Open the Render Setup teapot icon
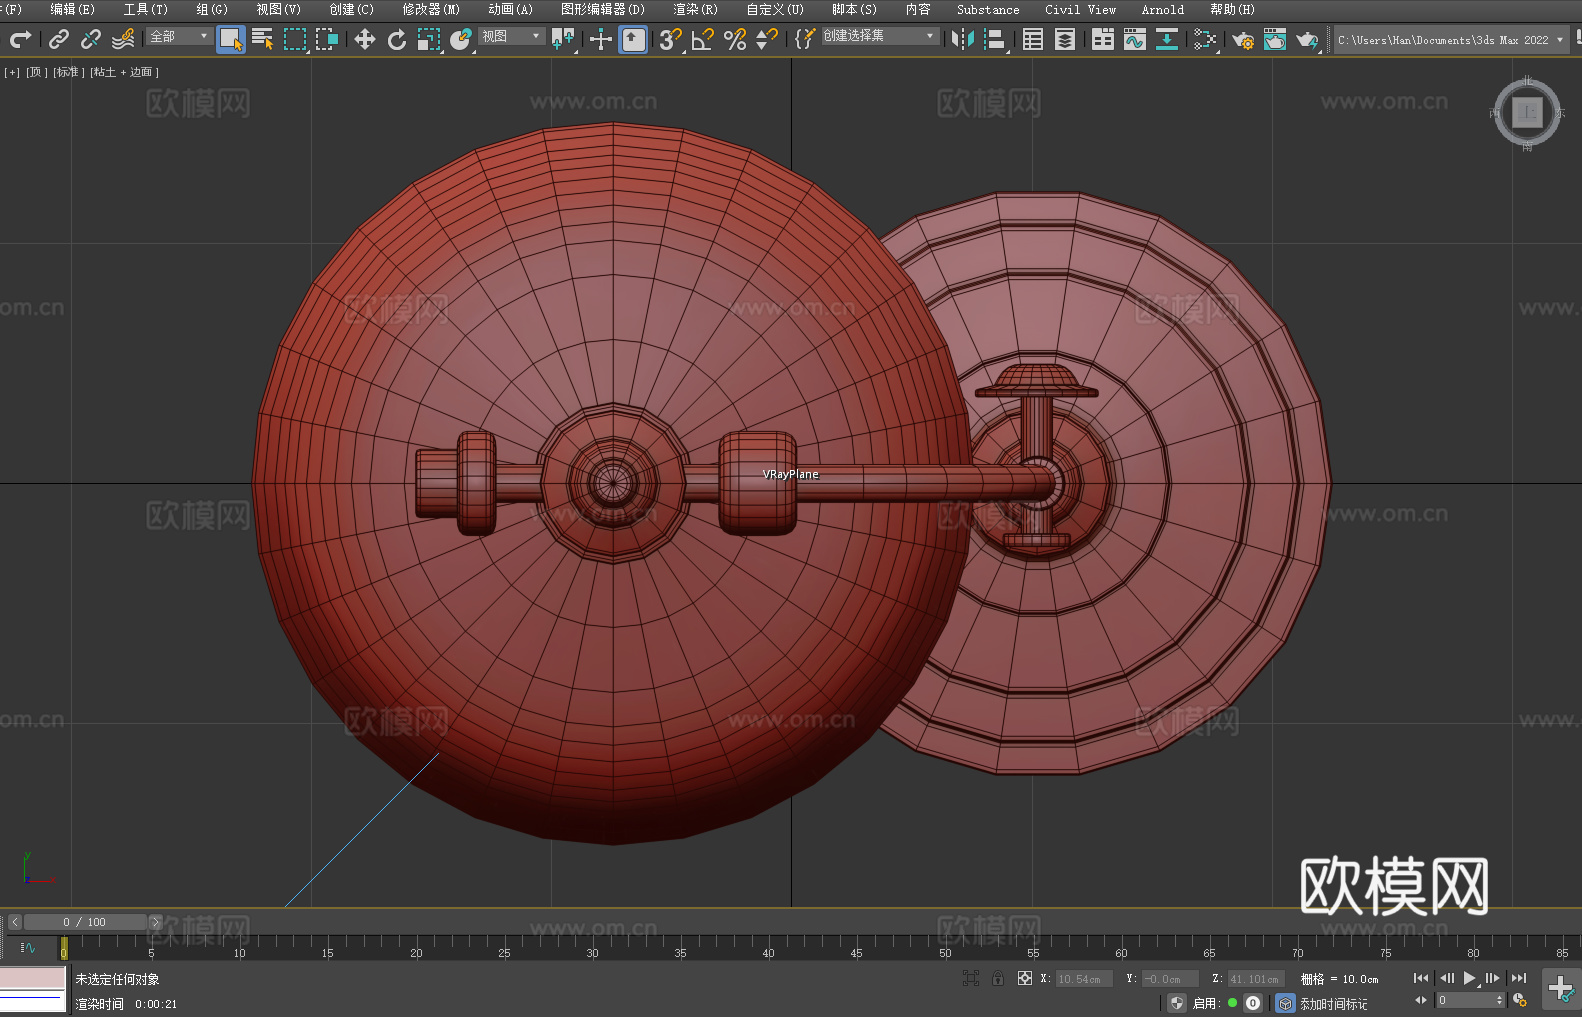The height and width of the screenshot is (1017, 1582). point(1242,39)
